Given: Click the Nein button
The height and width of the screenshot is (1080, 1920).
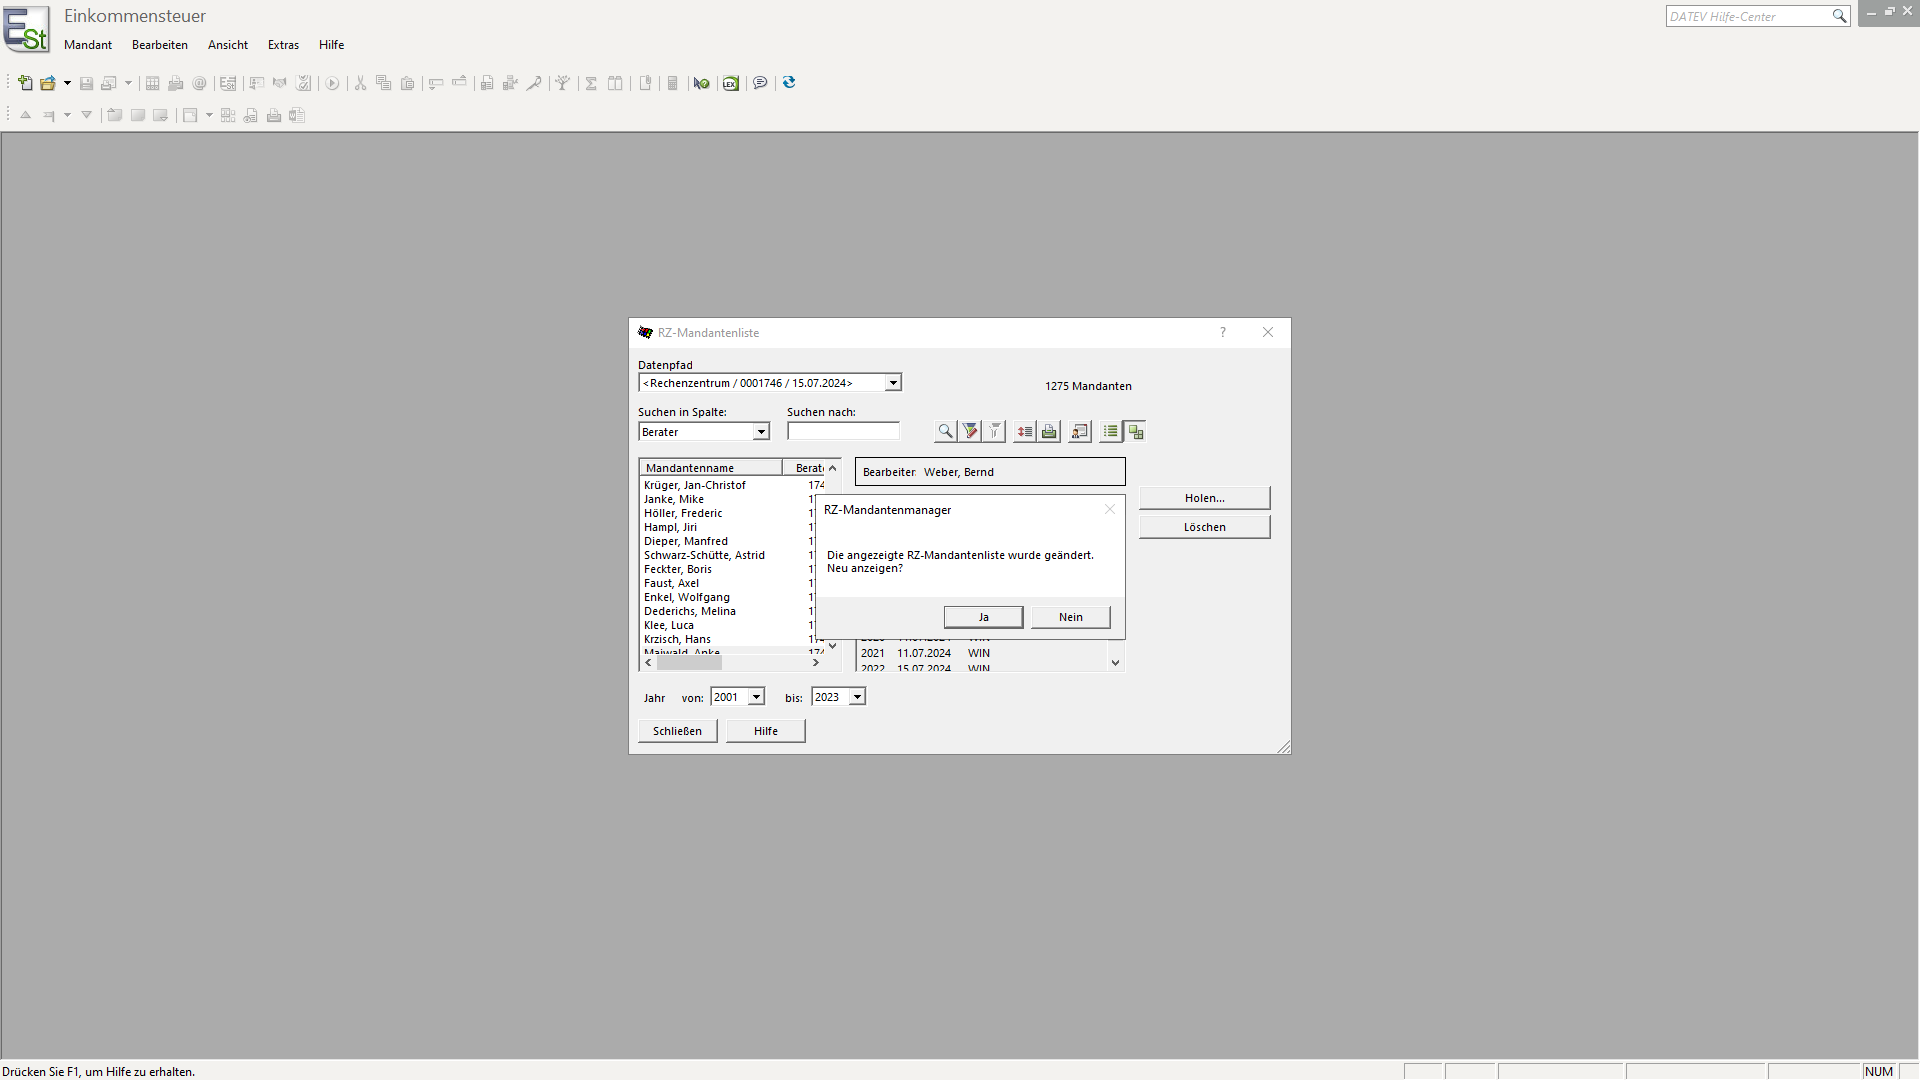Looking at the screenshot, I should click(x=1070, y=617).
